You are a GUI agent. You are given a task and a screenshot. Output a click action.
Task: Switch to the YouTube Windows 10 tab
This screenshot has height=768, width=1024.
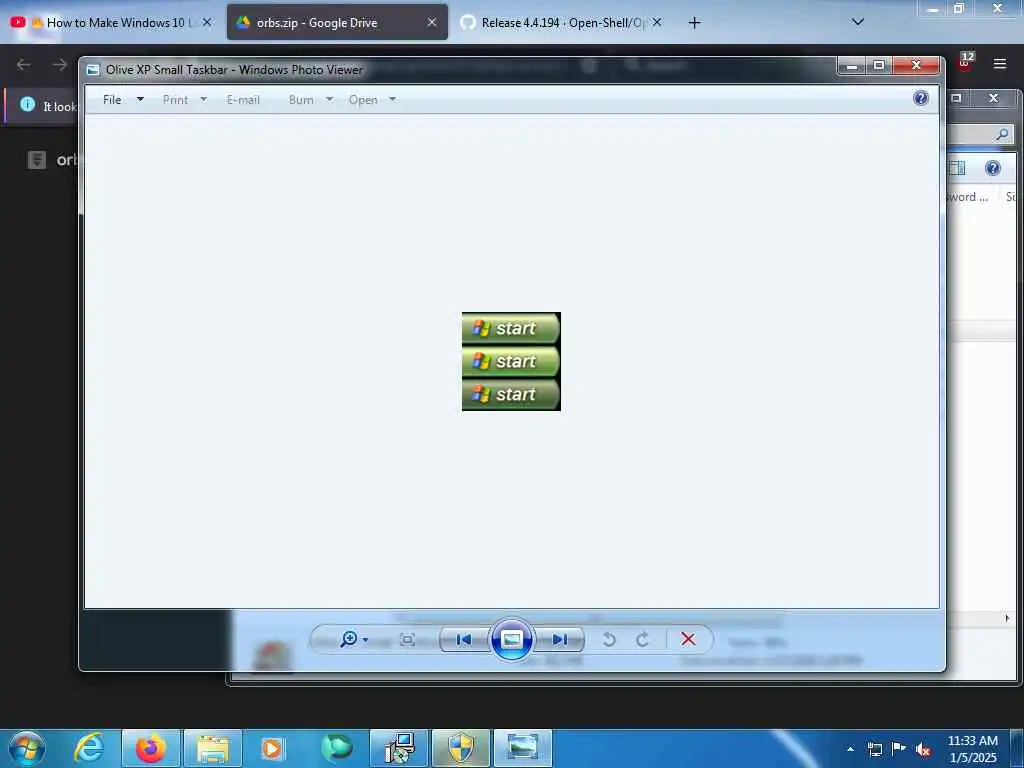[x=112, y=22]
